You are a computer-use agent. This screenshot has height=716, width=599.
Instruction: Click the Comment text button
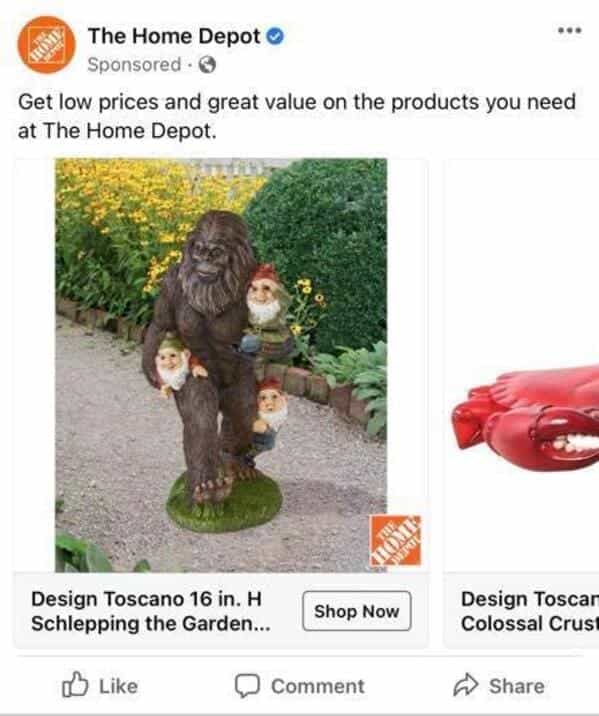(x=318, y=686)
